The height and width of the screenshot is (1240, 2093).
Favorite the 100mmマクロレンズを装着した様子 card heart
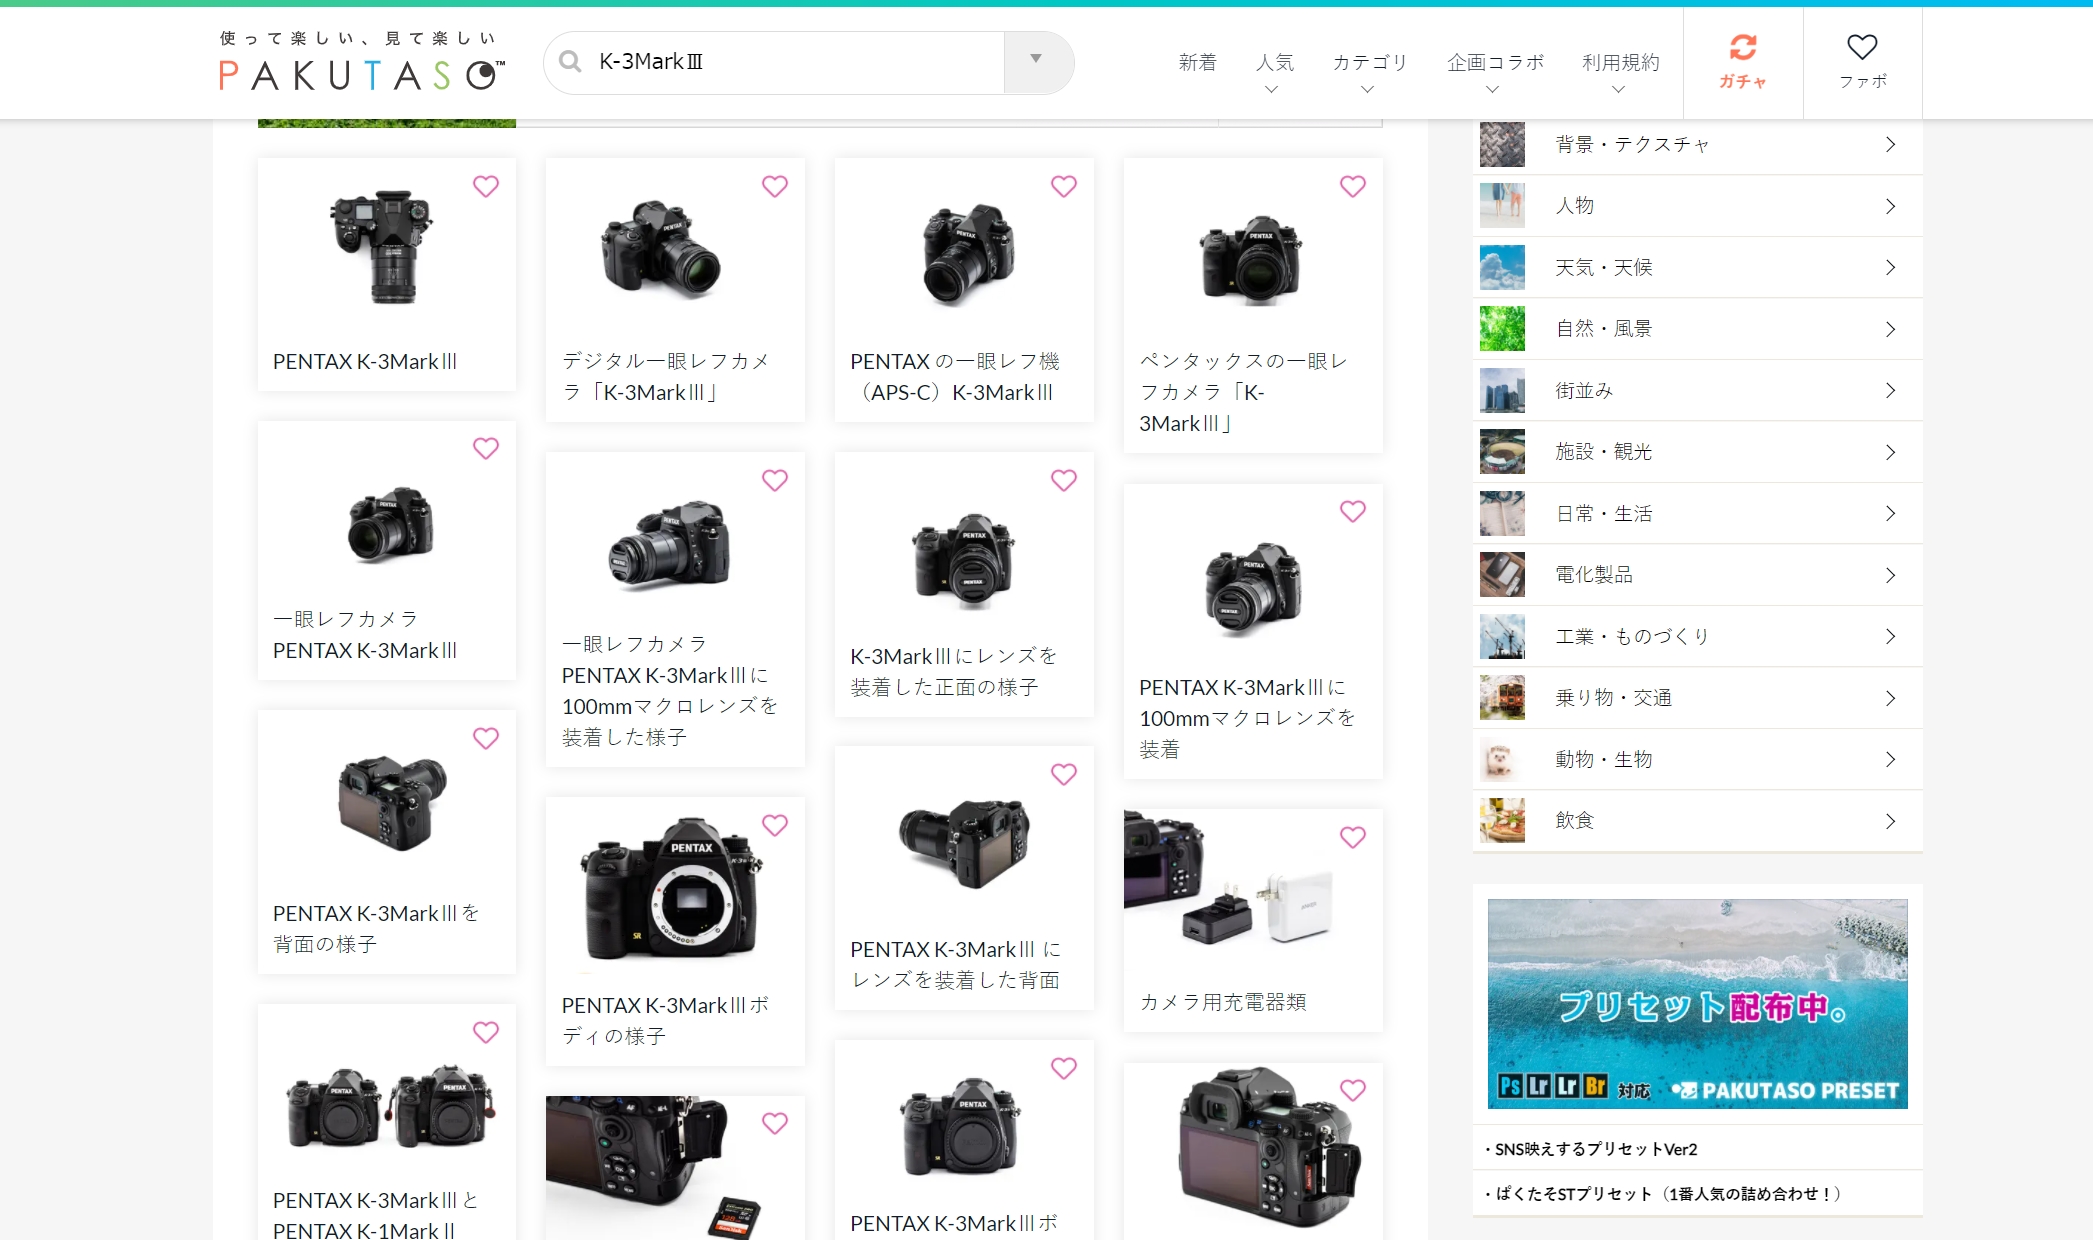(x=775, y=480)
